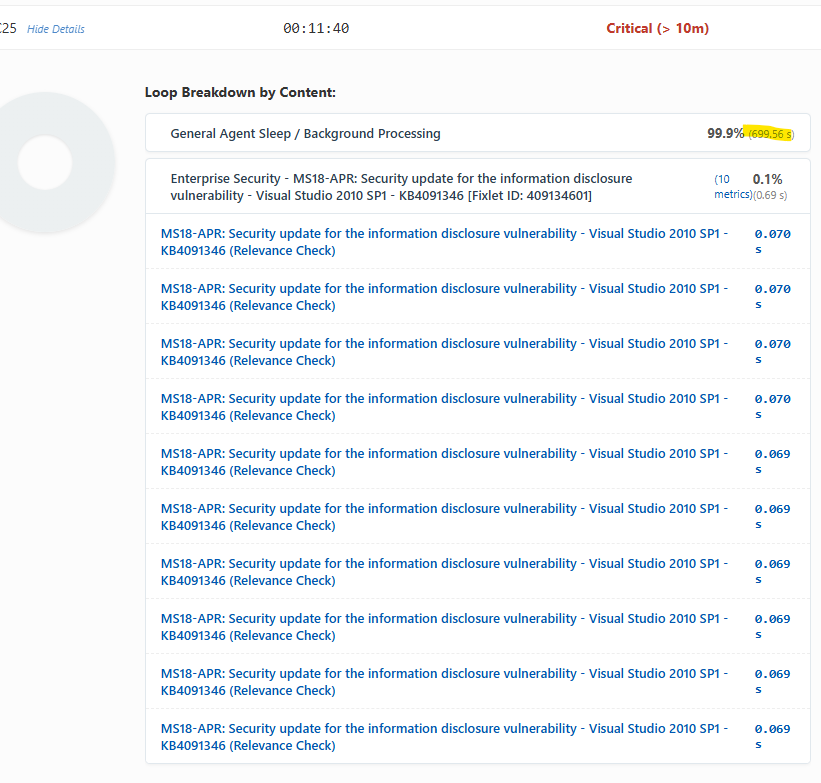Click the Loop Breakdown by Content heading

pos(240,92)
